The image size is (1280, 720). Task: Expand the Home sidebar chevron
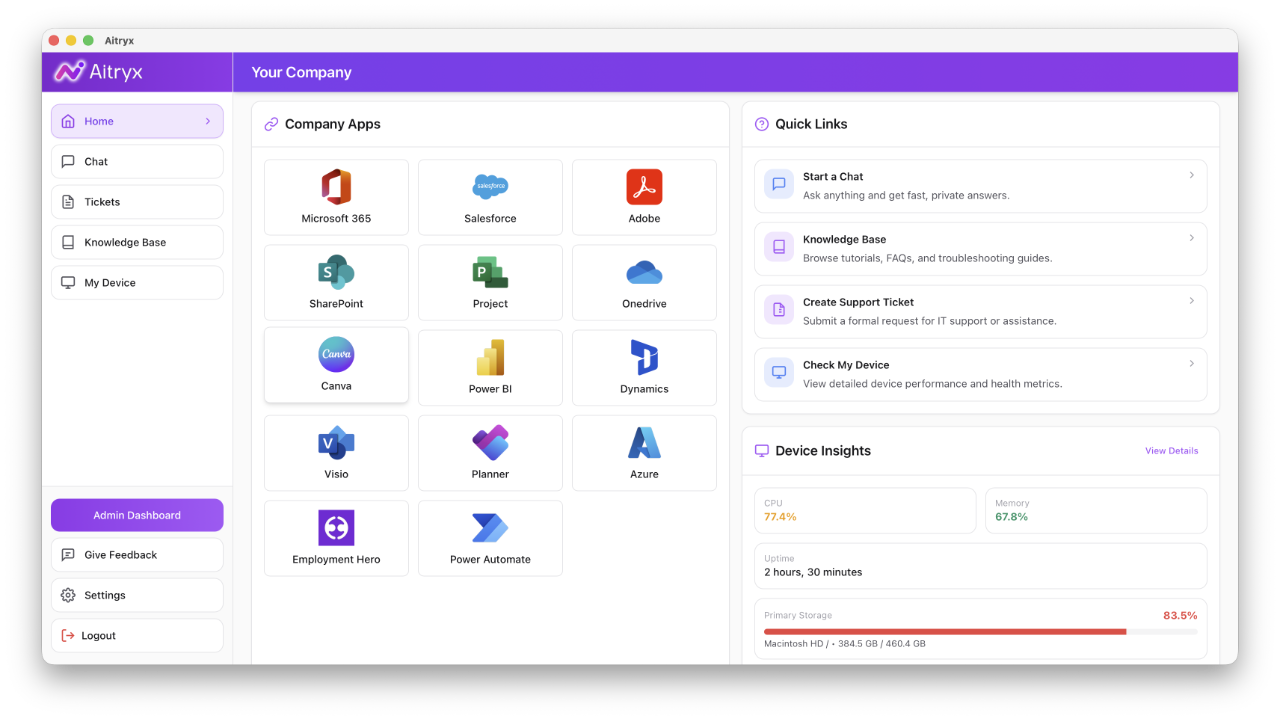208,121
